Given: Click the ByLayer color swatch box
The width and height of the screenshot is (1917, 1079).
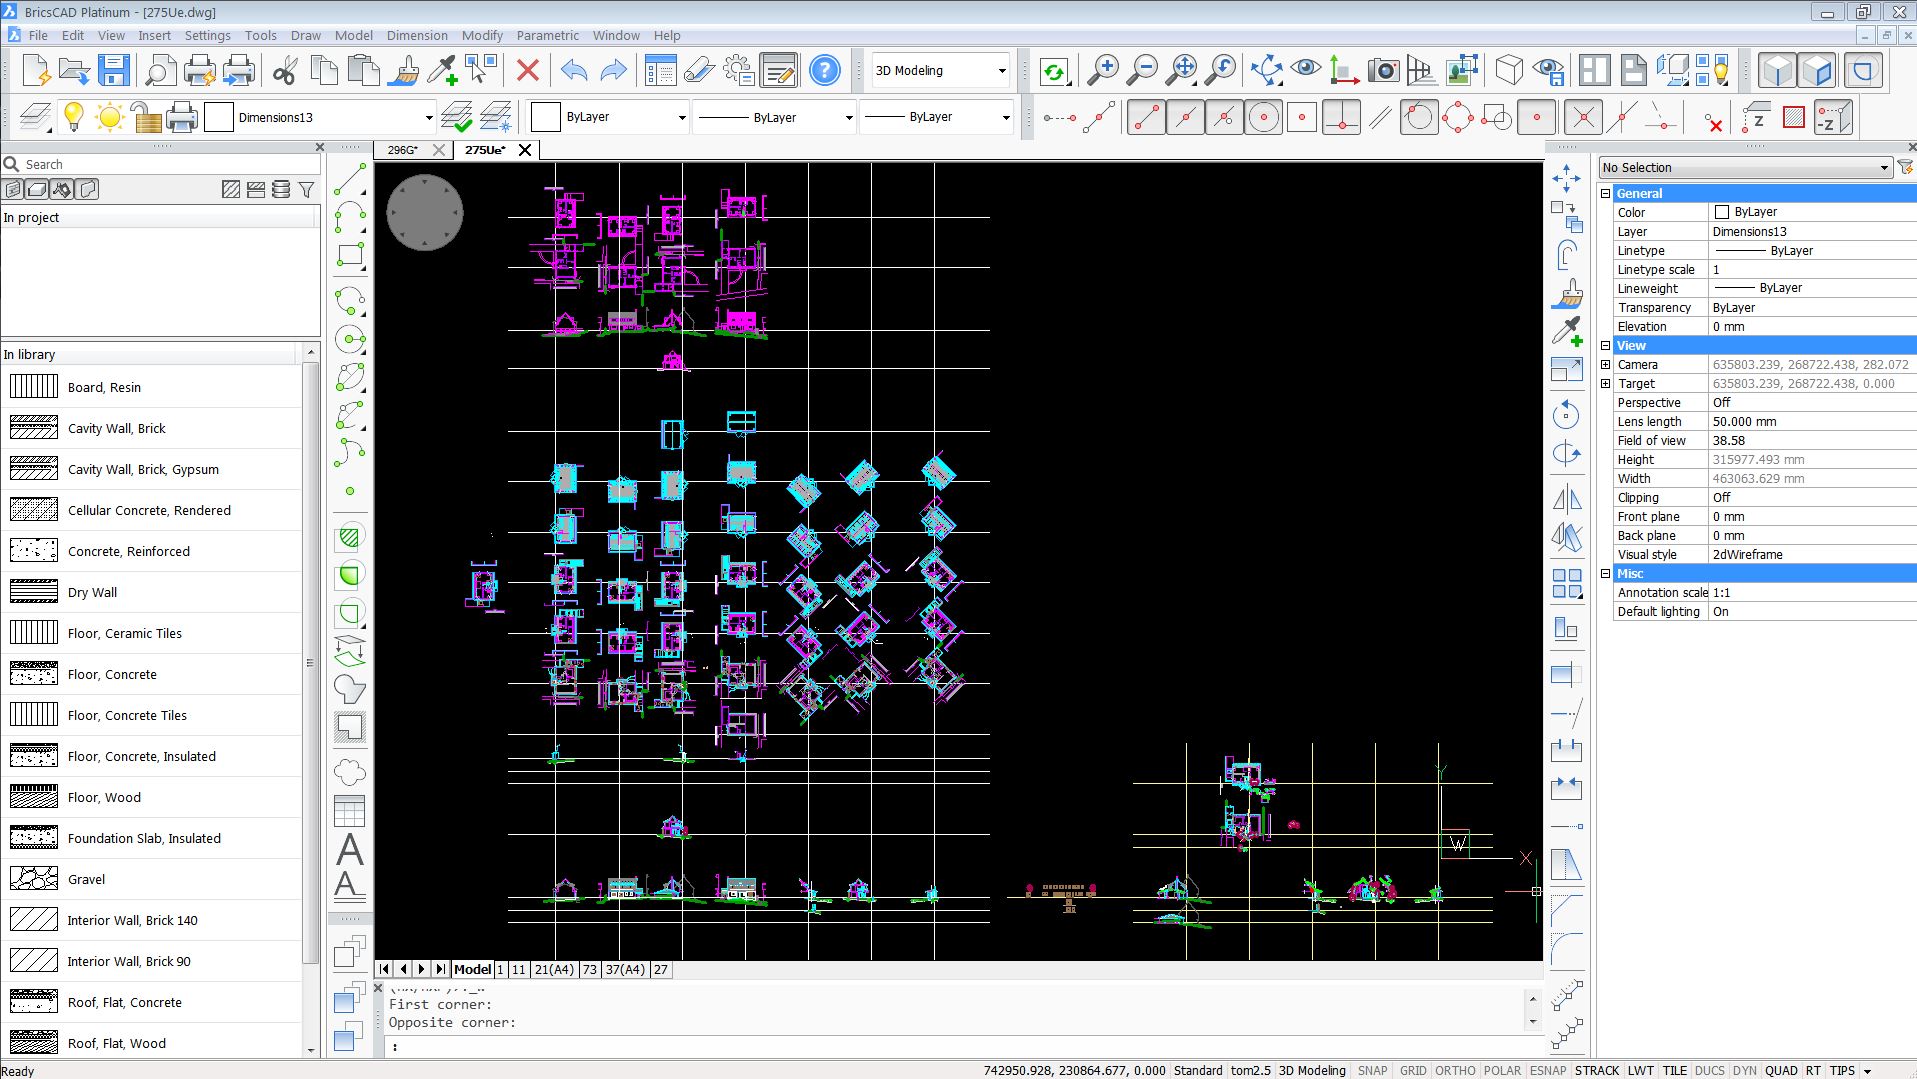Looking at the screenshot, I should point(545,117).
